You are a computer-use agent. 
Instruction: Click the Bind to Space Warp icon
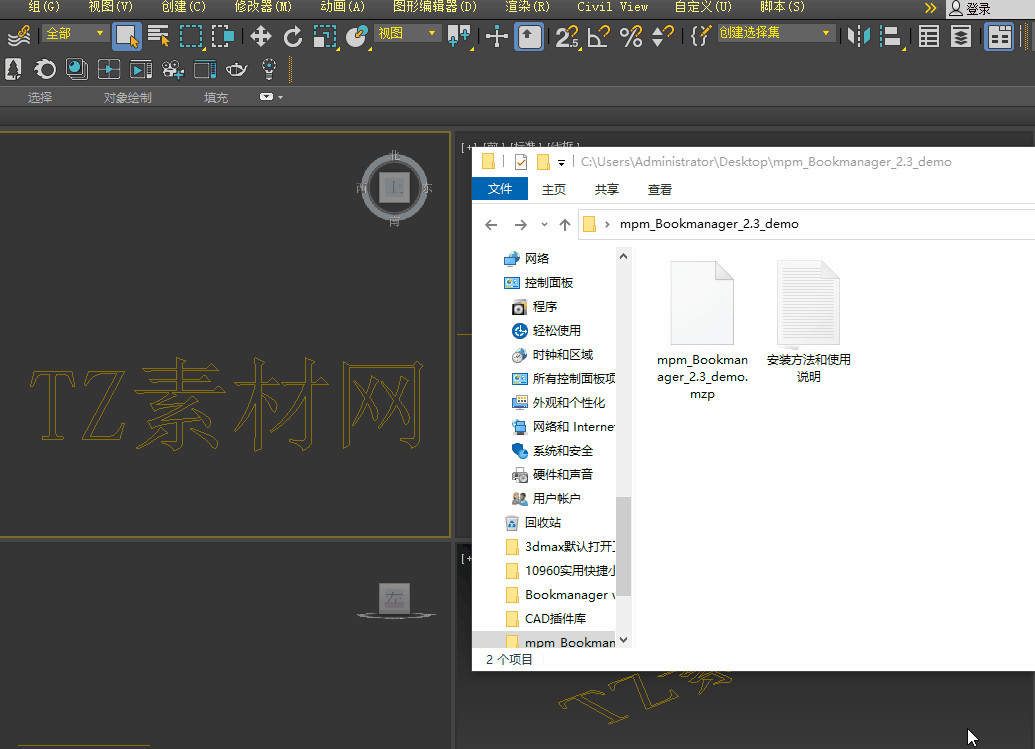coord(18,36)
